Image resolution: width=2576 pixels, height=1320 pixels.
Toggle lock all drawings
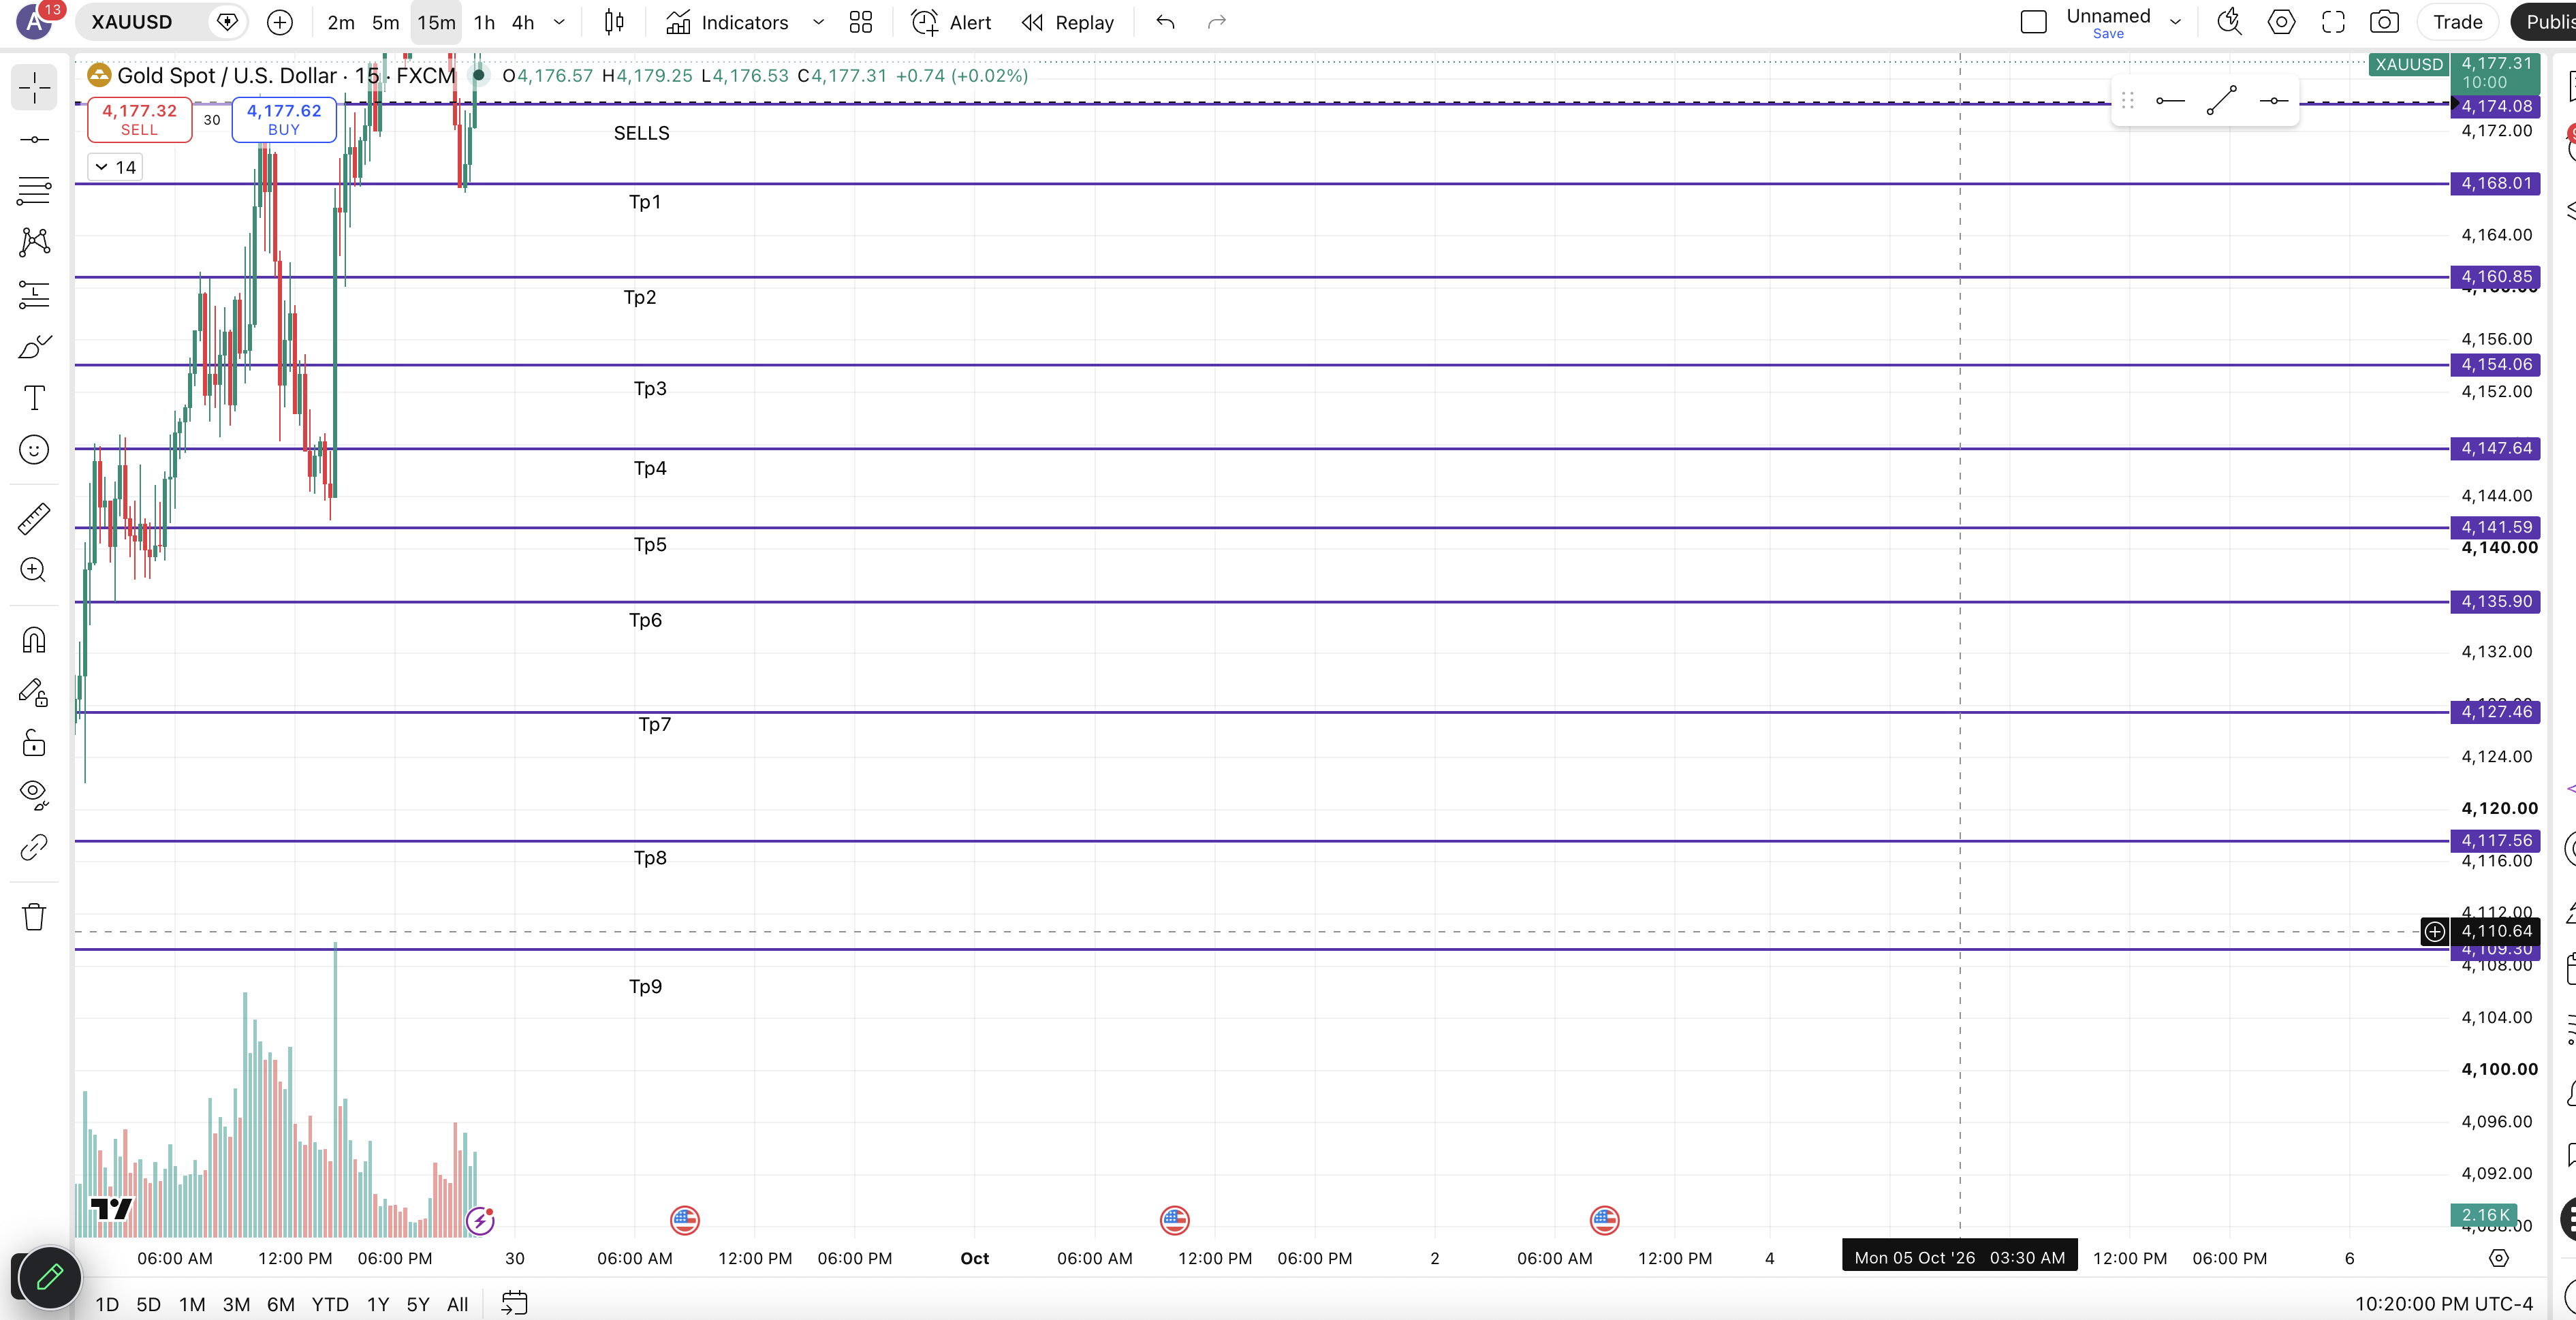[x=34, y=743]
